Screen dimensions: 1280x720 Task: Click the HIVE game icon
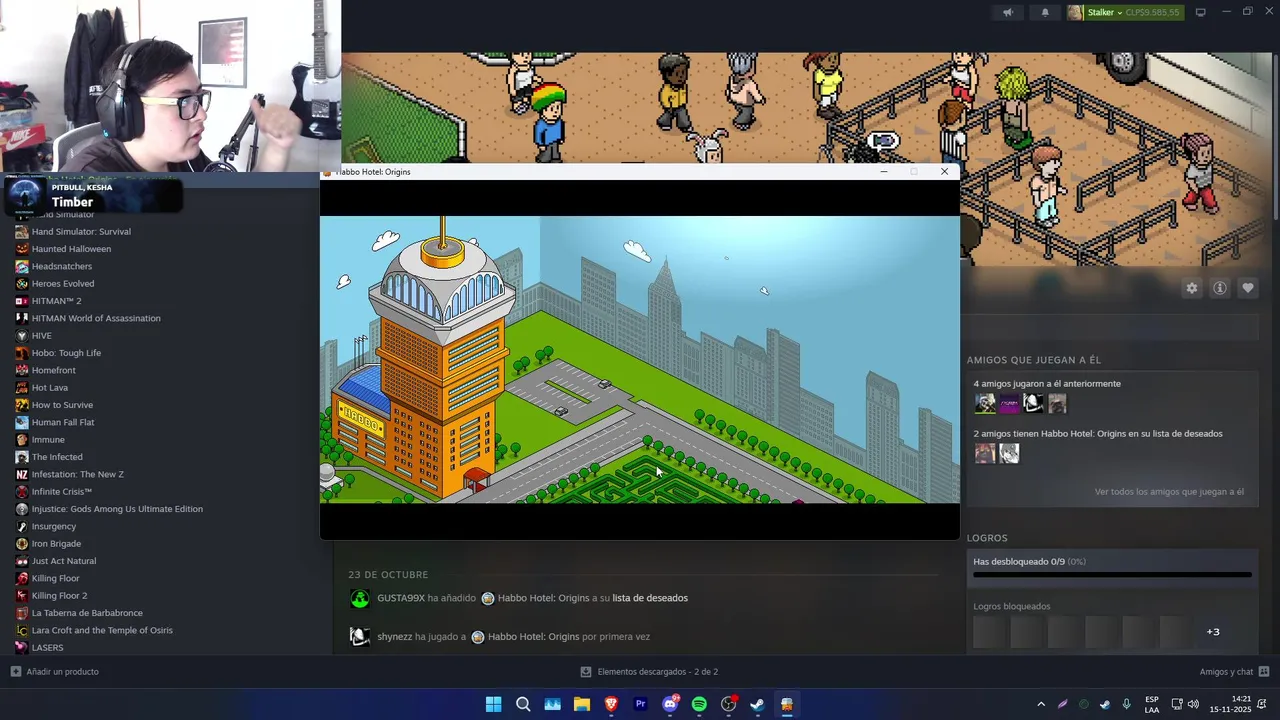coord(22,335)
